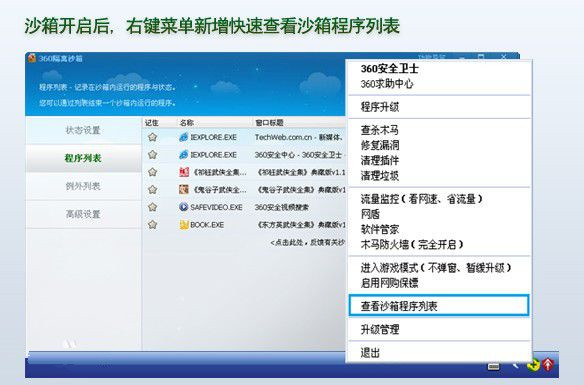Select 网盾 menu item
This screenshot has height=385, width=584.
click(370, 214)
